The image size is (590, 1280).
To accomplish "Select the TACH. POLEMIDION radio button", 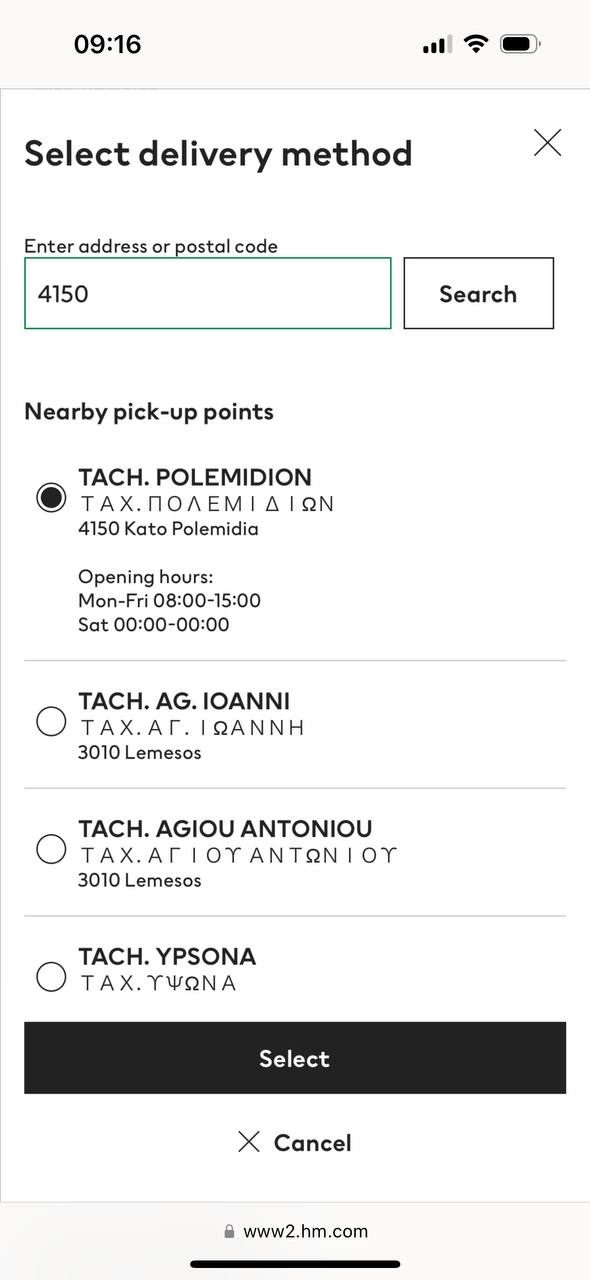I will pyautogui.click(x=51, y=498).
